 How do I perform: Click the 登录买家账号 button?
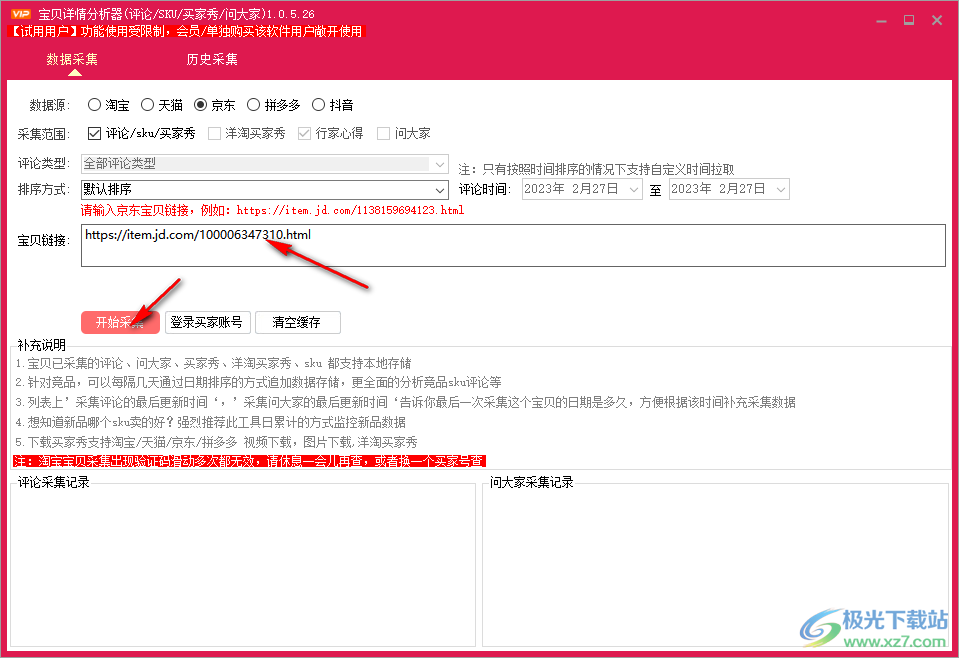click(x=206, y=322)
